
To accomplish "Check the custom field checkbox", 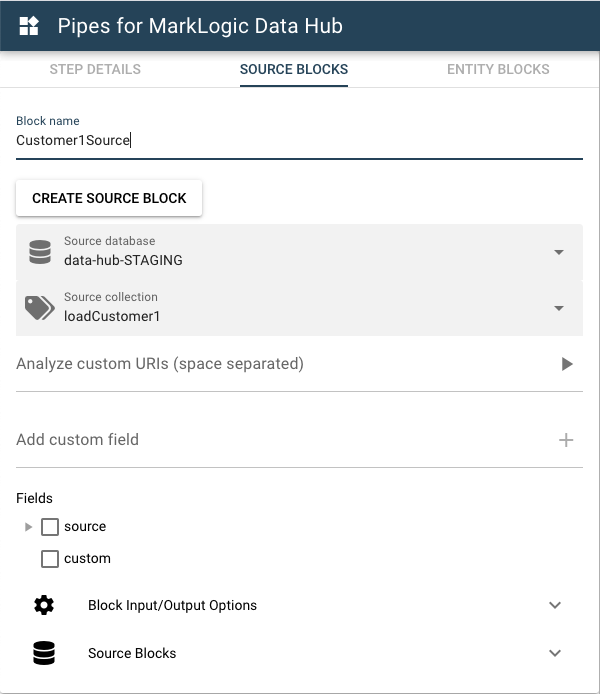I will 50,559.
